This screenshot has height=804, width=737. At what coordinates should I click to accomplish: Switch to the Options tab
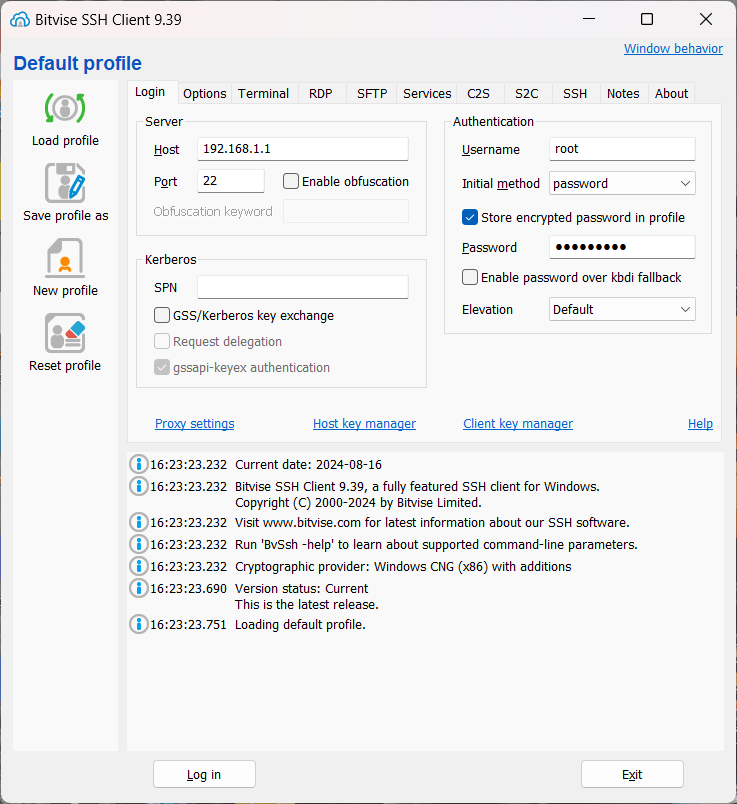tap(205, 94)
